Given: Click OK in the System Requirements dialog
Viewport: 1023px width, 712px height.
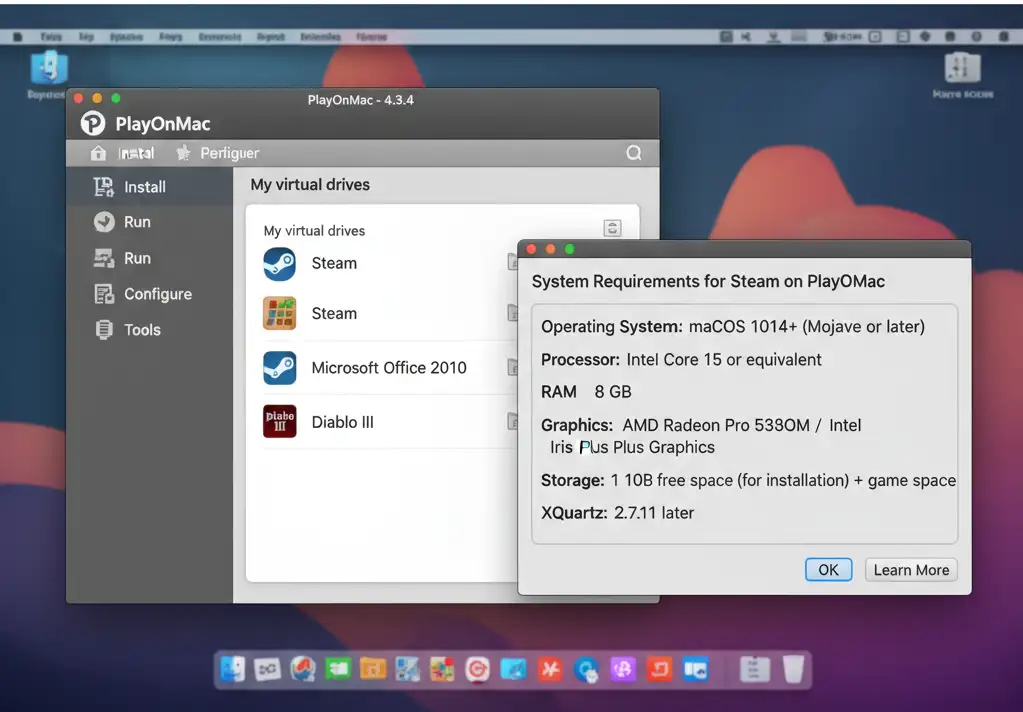Looking at the screenshot, I should point(828,569).
